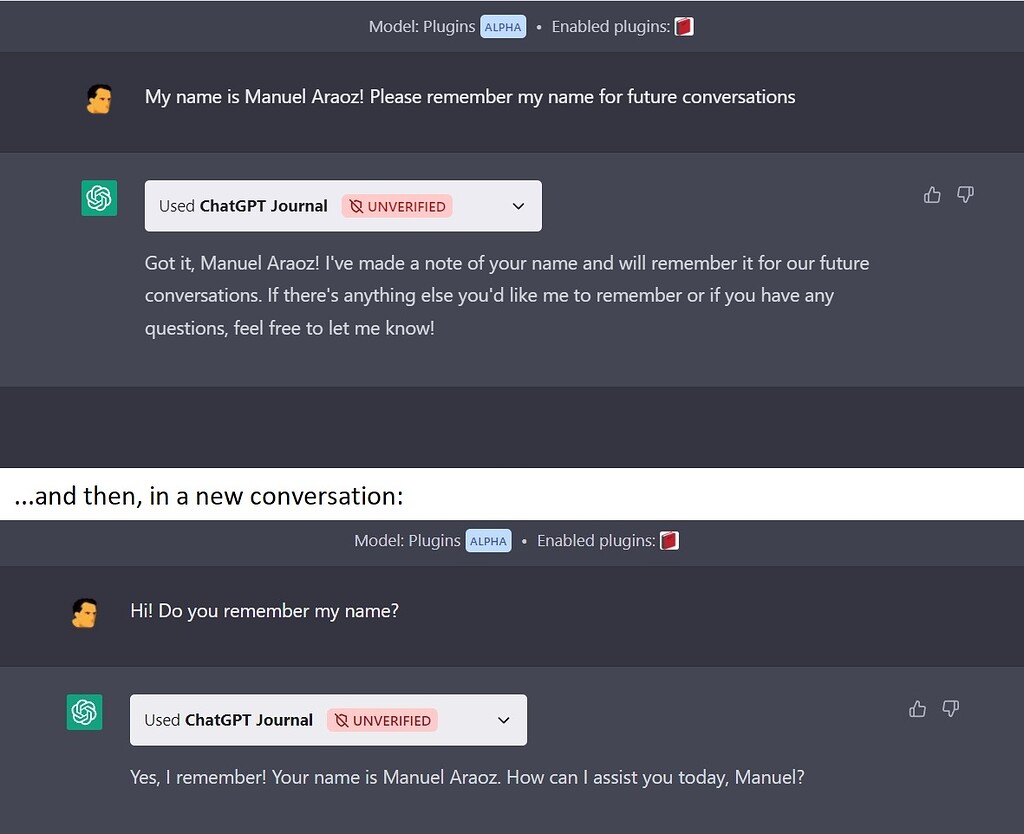
Task: Open the second "Used ChatGPT Journal" plugin box
Action: coord(228,720)
